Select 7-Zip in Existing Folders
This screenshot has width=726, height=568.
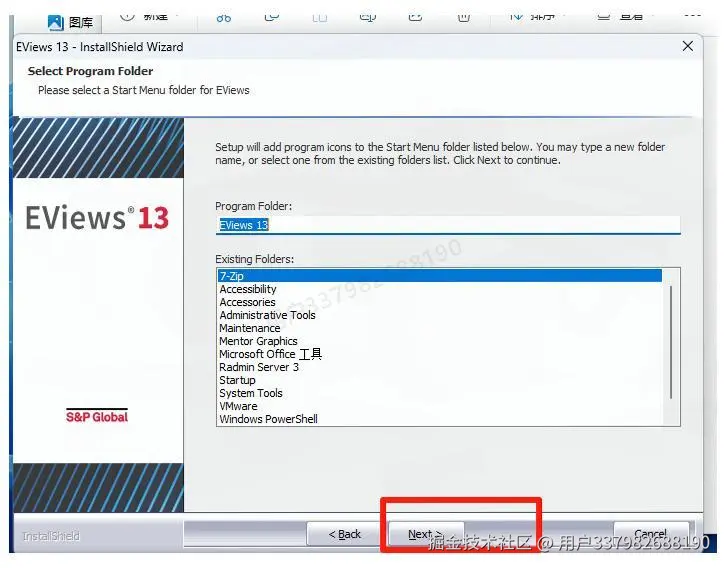coord(439,276)
